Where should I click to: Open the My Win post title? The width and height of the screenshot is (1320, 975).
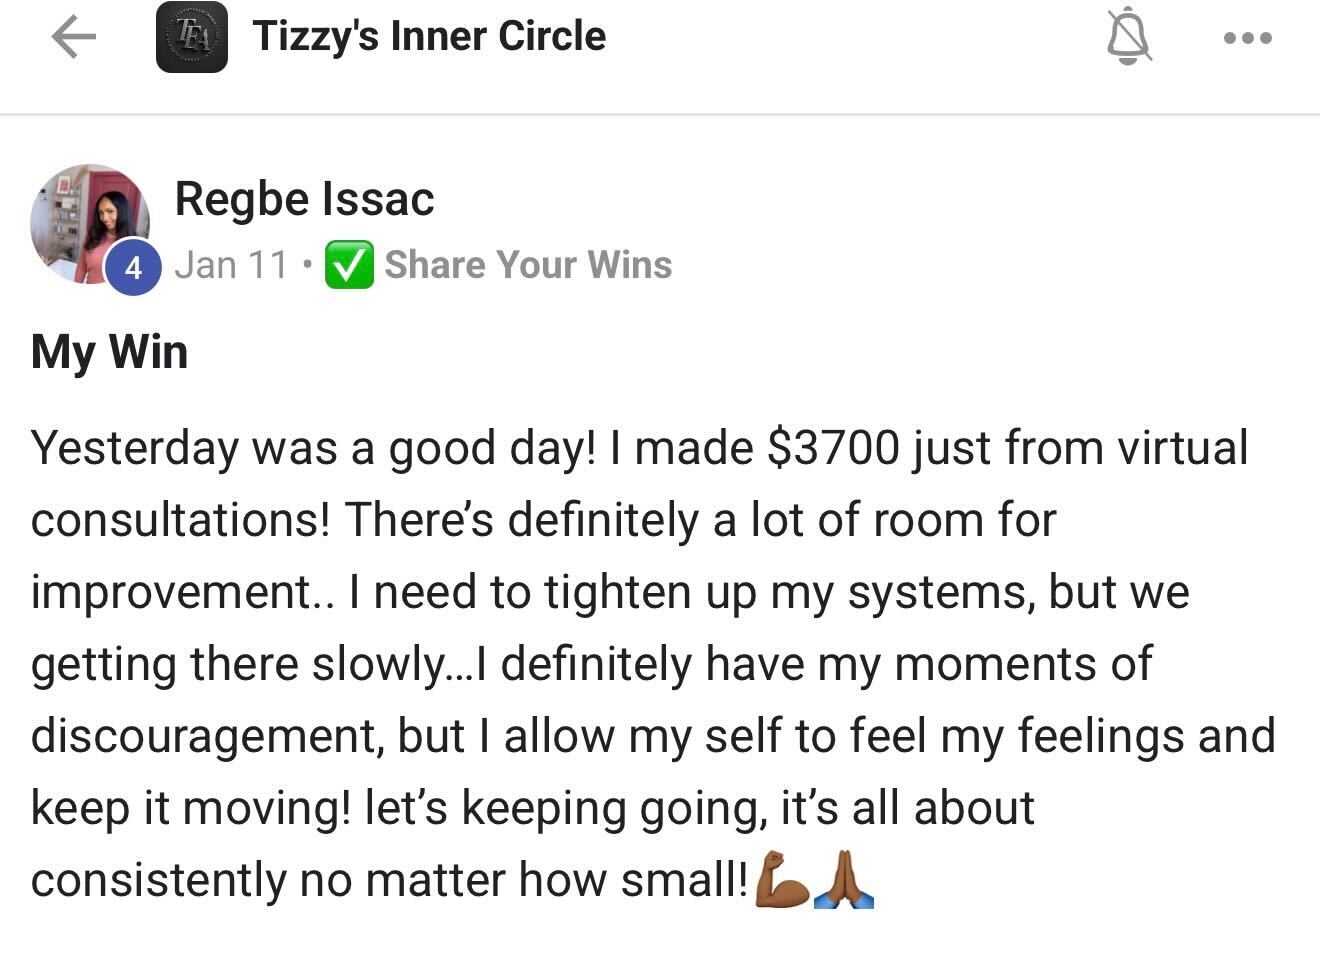109,352
